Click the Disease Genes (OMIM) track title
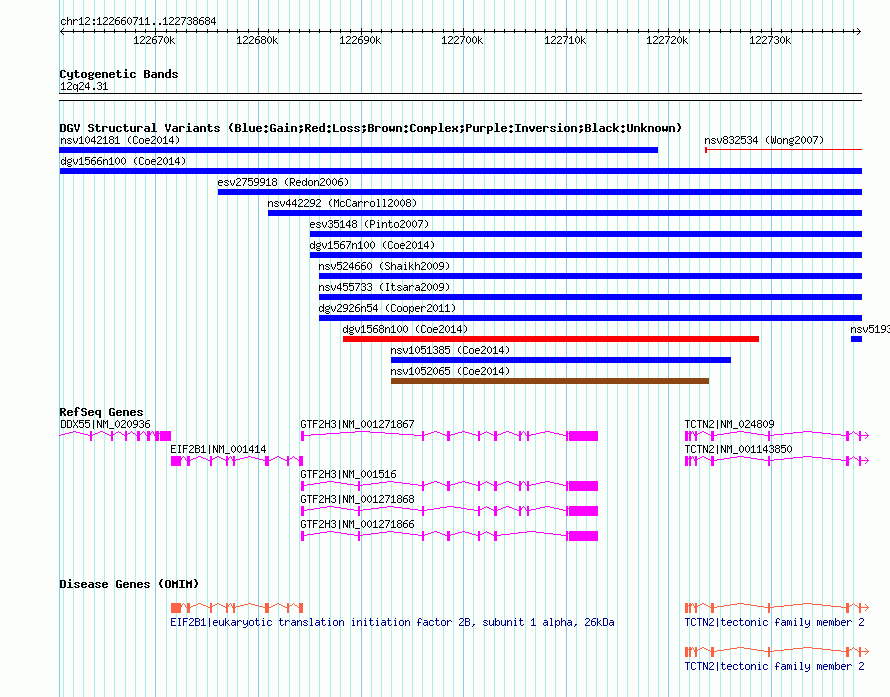 [129, 584]
